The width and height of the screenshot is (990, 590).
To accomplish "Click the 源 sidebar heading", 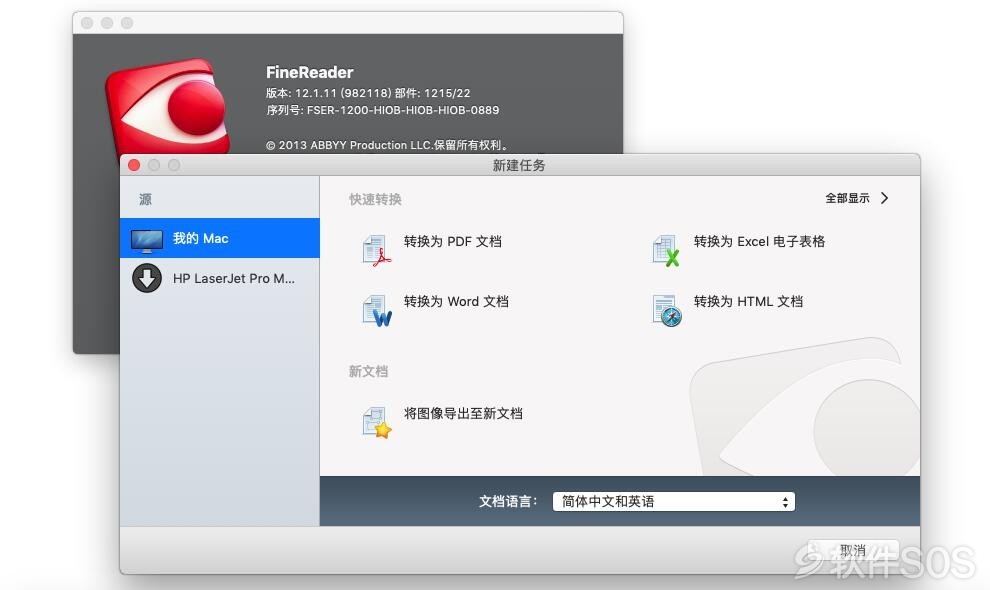I will pos(145,200).
